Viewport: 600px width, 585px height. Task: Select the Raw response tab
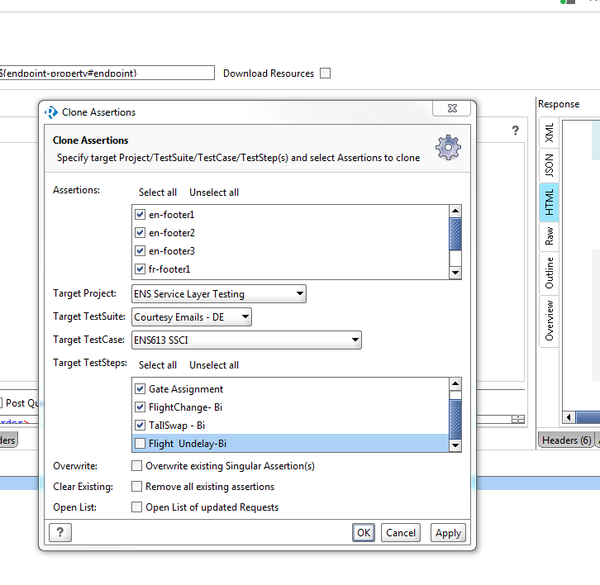point(549,236)
